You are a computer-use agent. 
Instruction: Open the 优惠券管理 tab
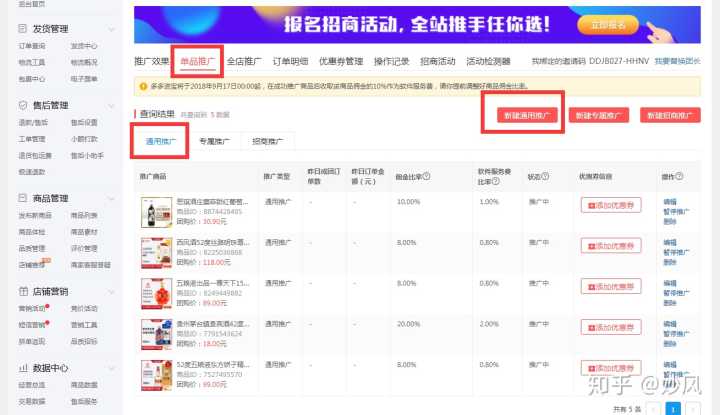point(341,61)
